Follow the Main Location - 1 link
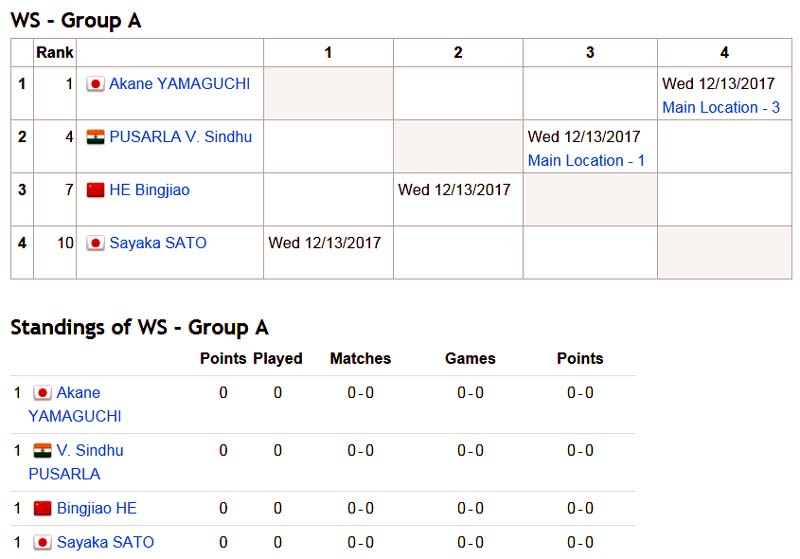 click(586, 161)
